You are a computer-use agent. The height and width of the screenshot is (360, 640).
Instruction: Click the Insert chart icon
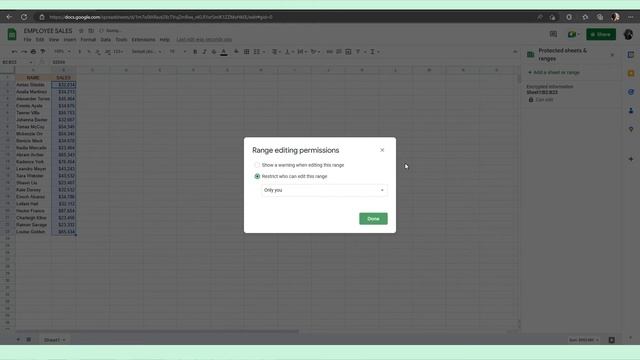(x=348, y=52)
